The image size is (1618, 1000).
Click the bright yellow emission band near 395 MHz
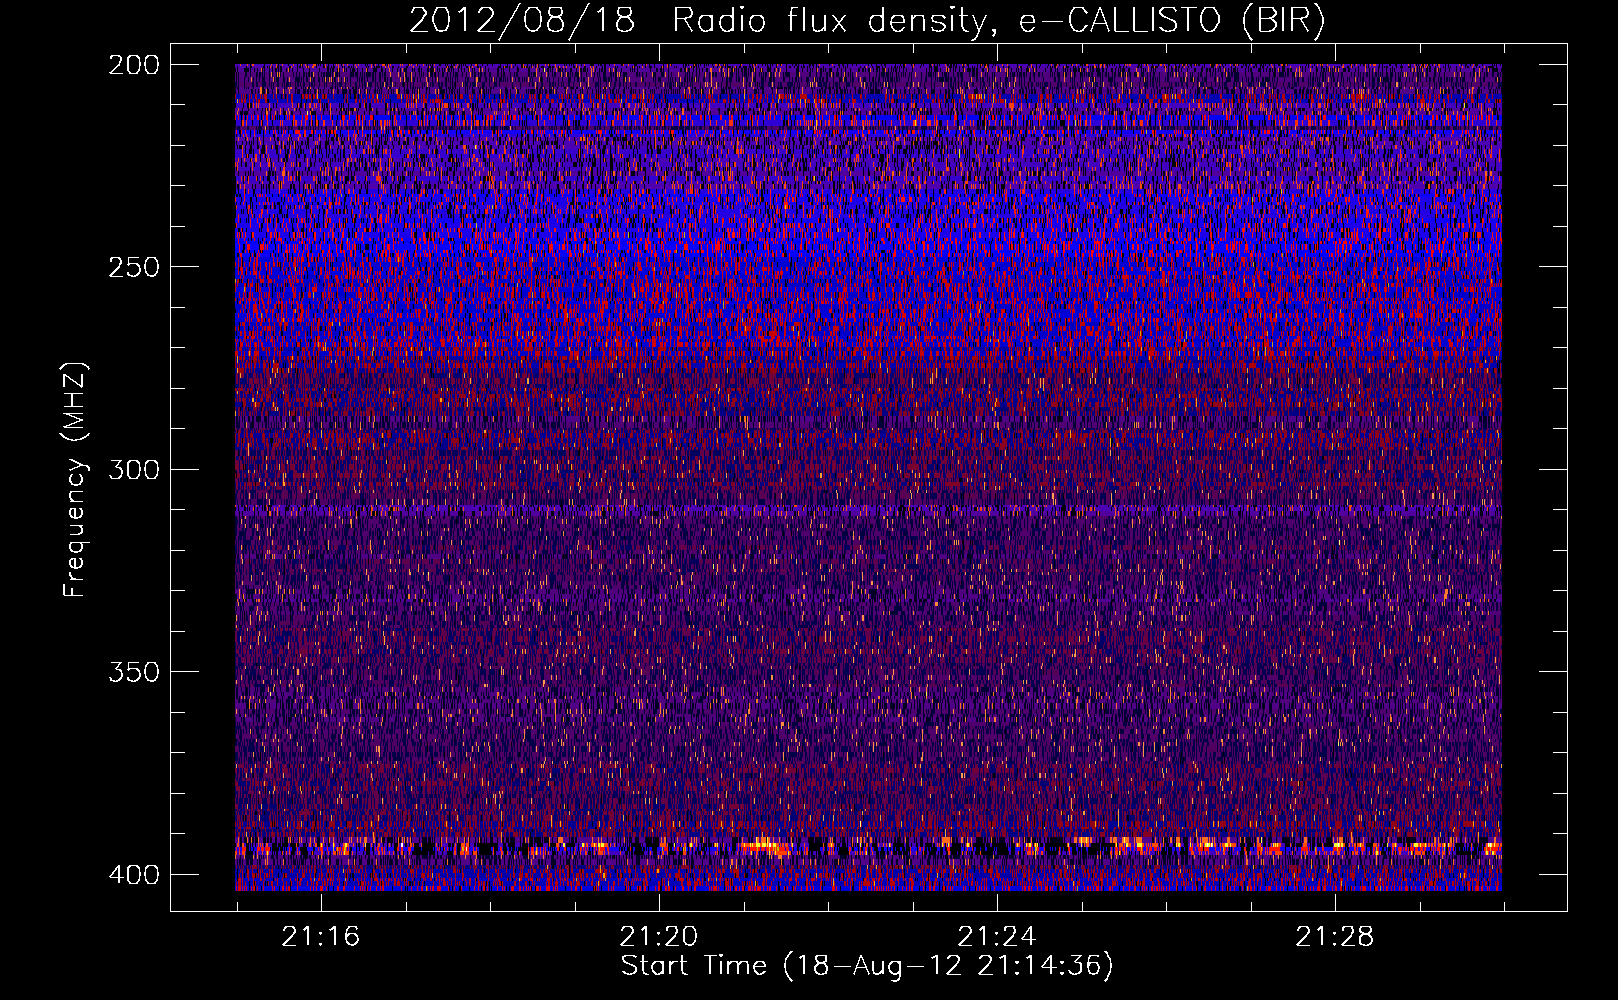pos(868,848)
